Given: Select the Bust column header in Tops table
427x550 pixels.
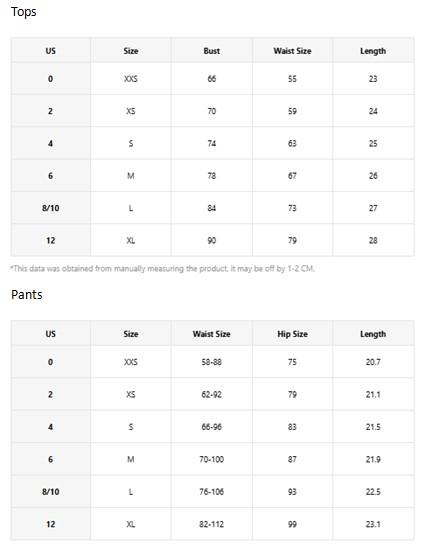Looking at the screenshot, I should pyautogui.click(x=212, y=51).
